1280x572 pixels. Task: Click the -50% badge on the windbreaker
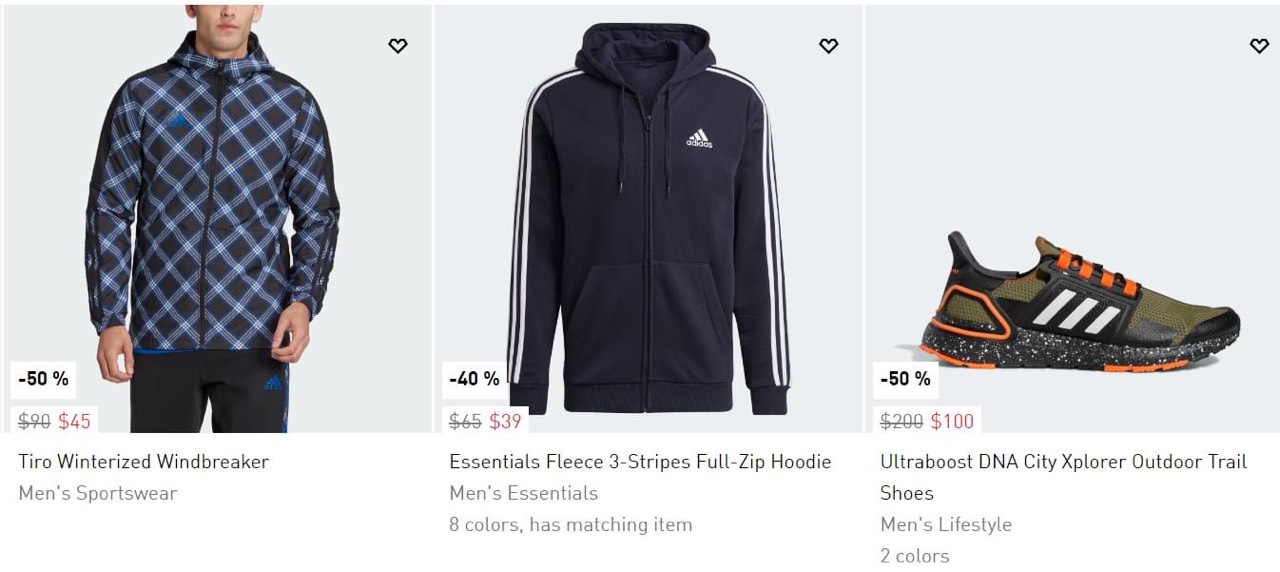coord(44,379)
